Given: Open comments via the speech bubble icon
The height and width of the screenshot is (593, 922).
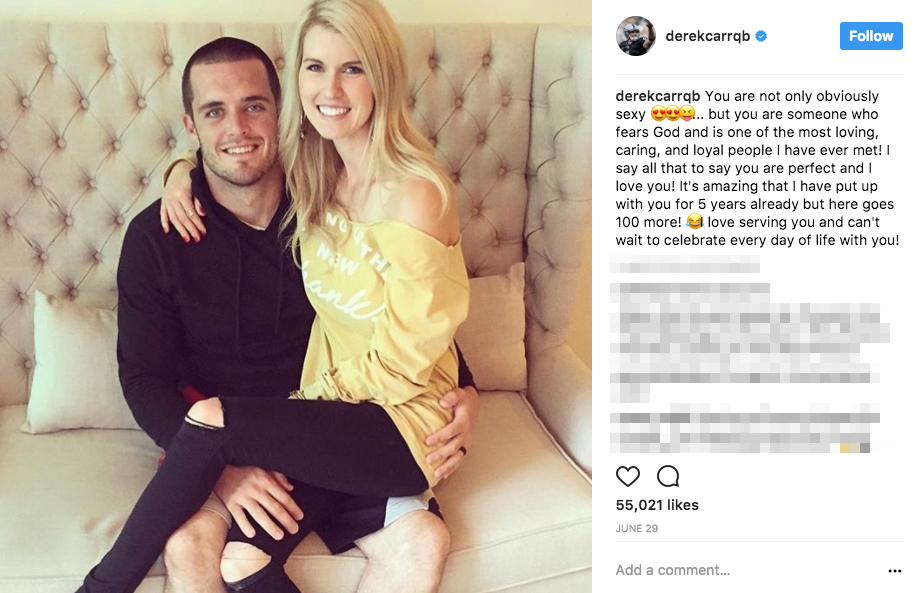Looking at the screenshot, I should tap(668, 476).
